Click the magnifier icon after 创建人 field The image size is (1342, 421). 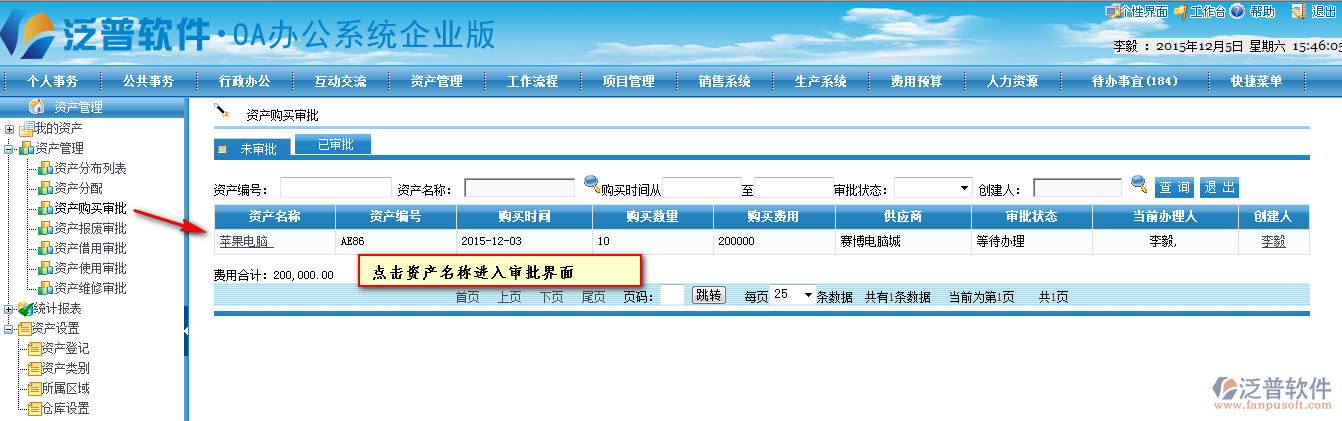click(1139, 184)
